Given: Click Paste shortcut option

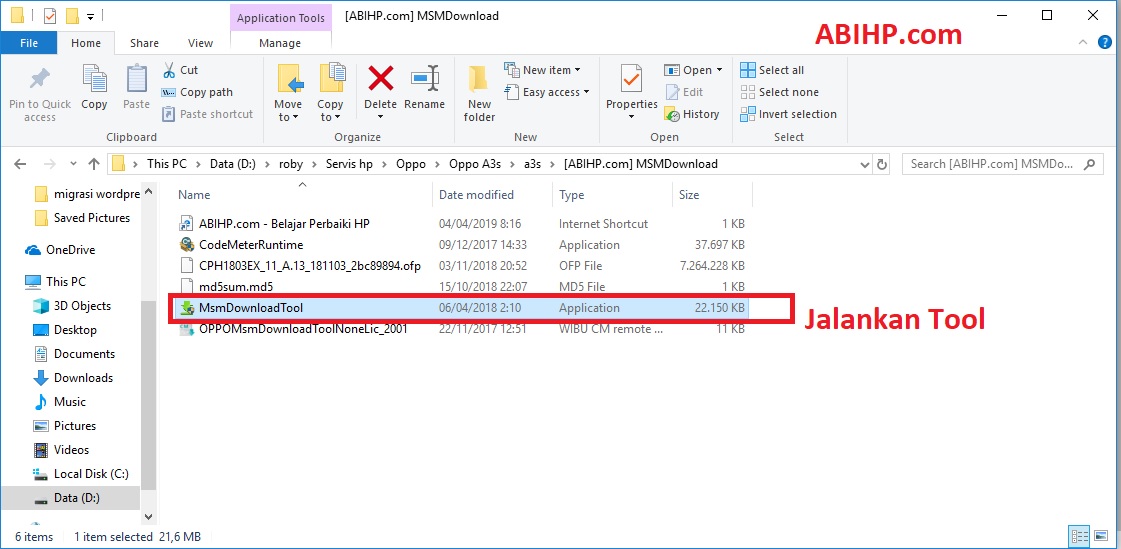Looking at the screenshot, I should click(207, 114).
